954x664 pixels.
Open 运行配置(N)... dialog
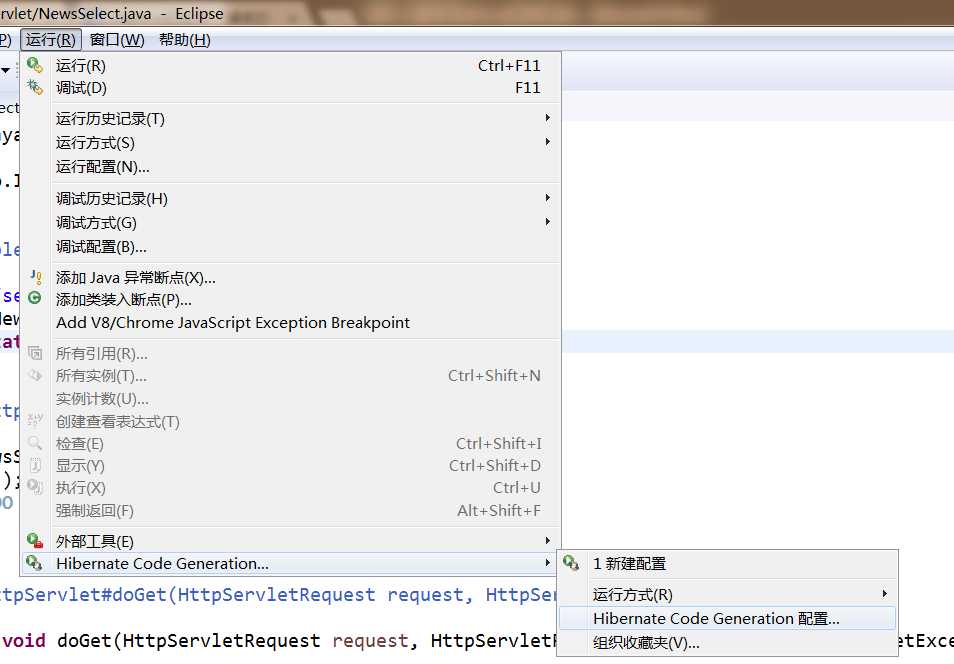291,167
